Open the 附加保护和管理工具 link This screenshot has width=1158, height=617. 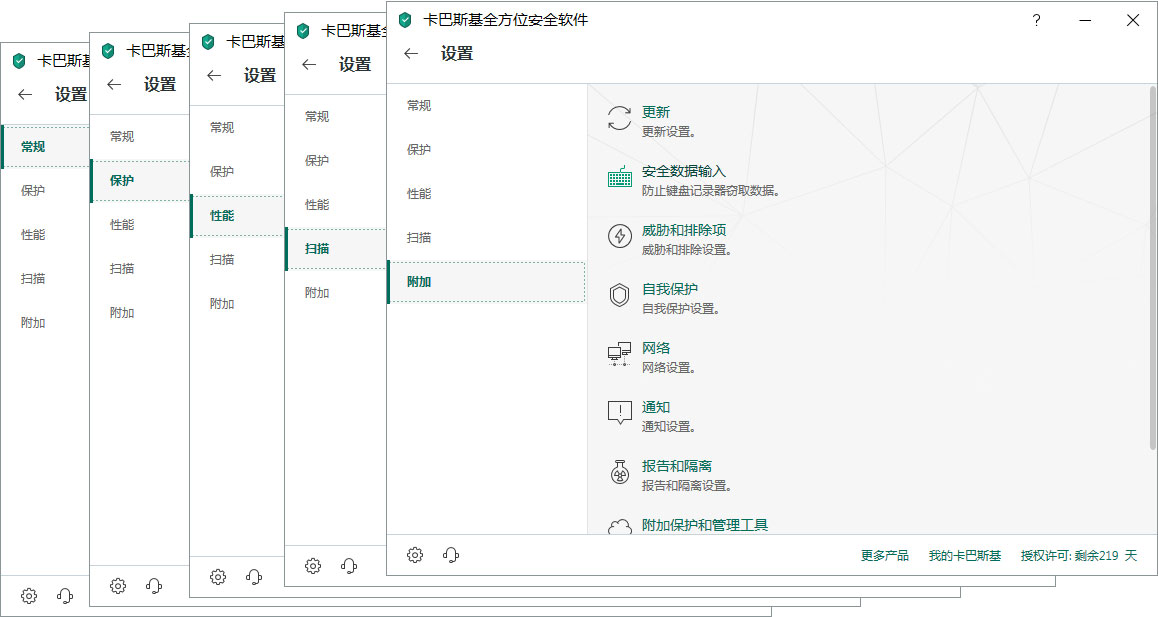(x=705, y=525)
